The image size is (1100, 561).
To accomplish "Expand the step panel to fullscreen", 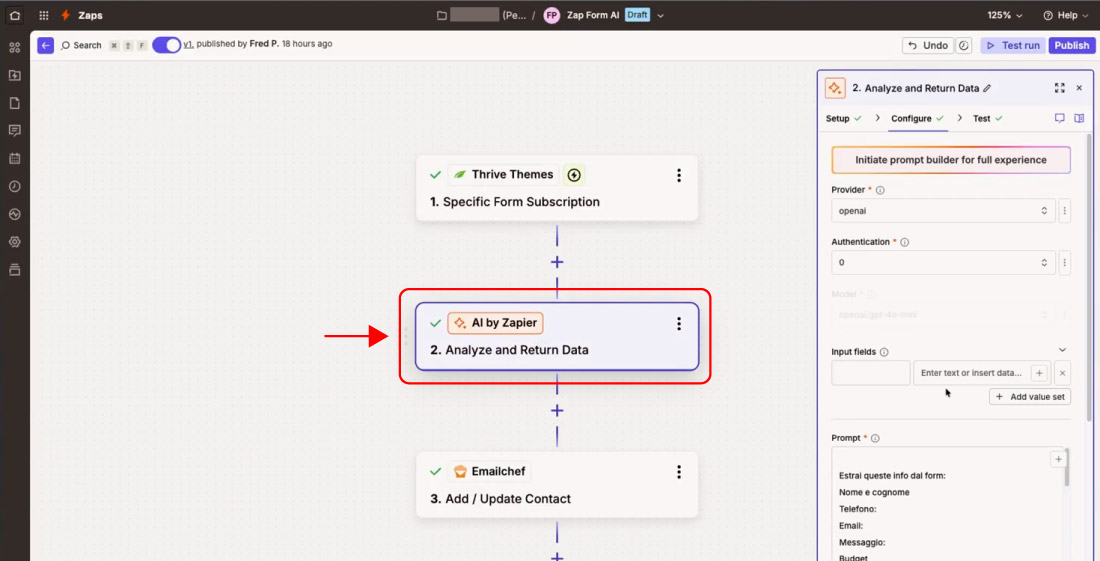I will coord(1059,88).
